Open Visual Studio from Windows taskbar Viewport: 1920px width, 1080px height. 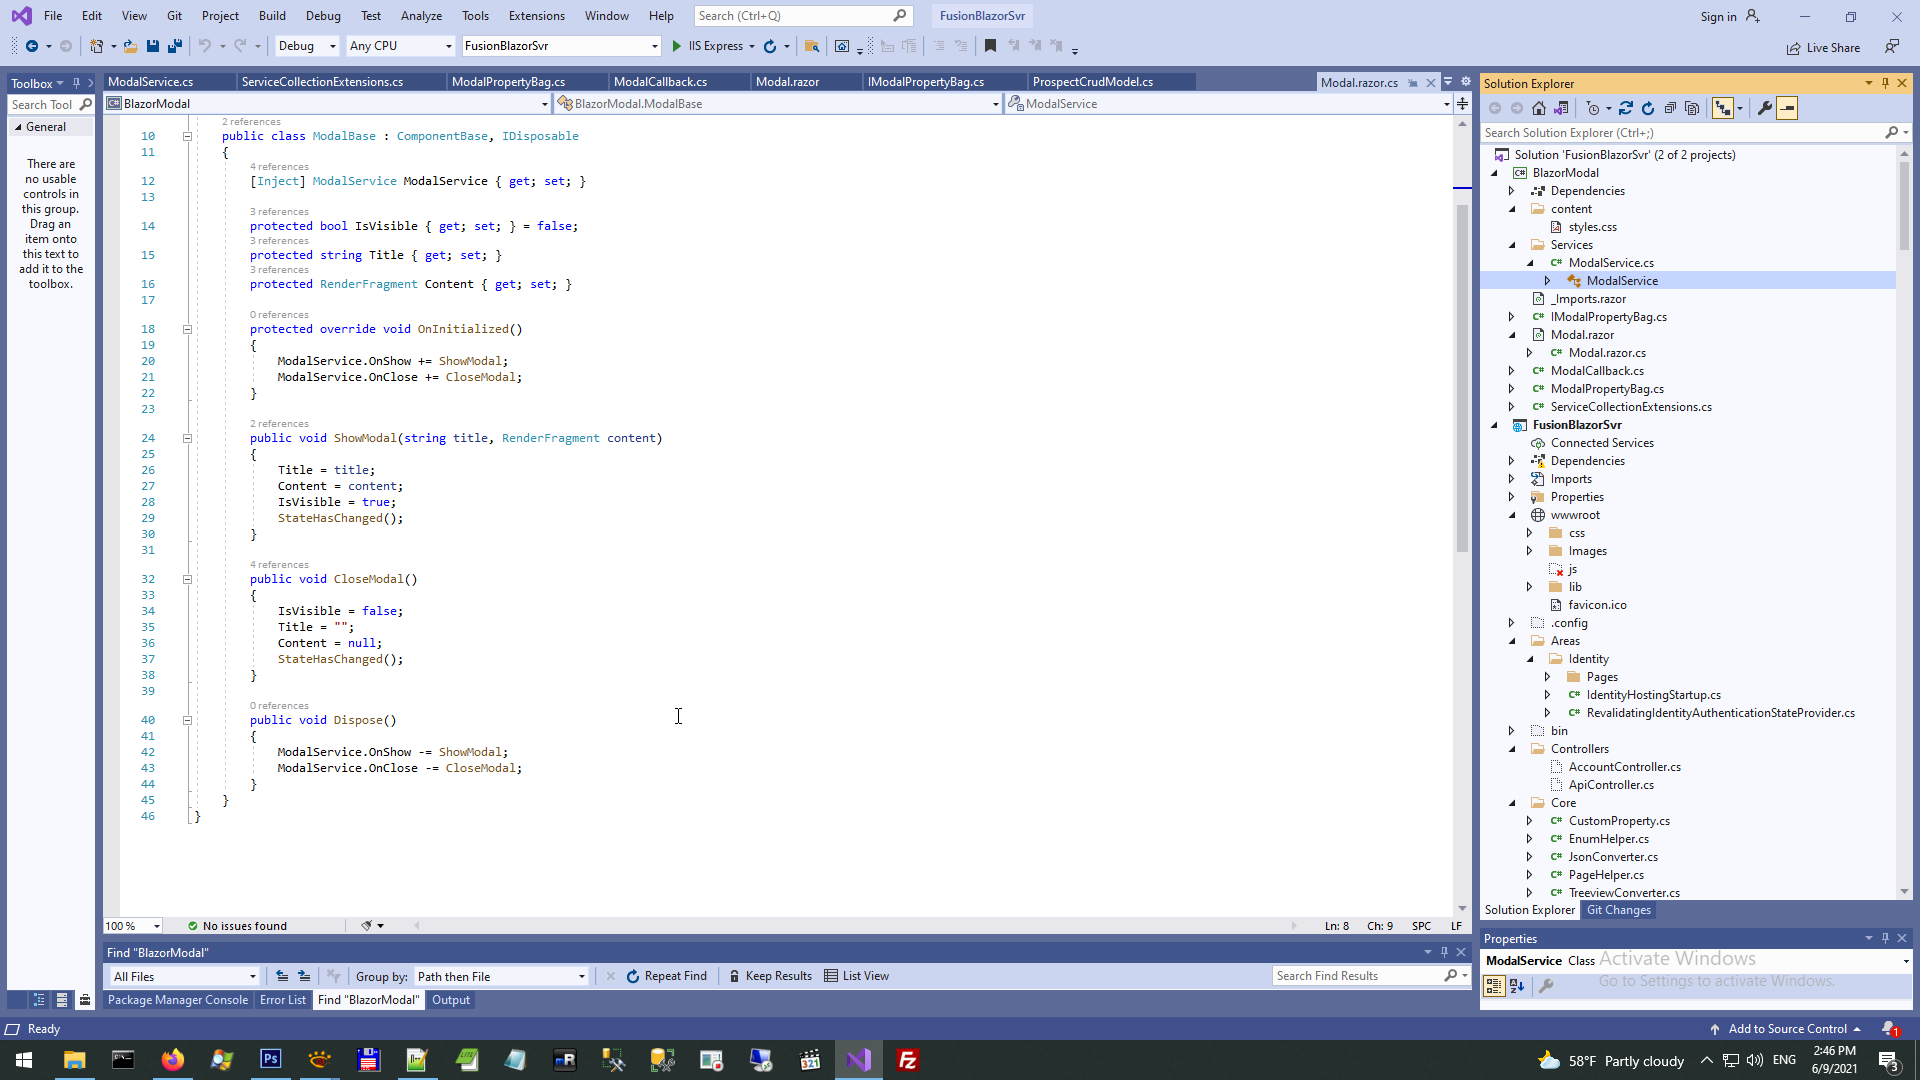(859, 1060)
